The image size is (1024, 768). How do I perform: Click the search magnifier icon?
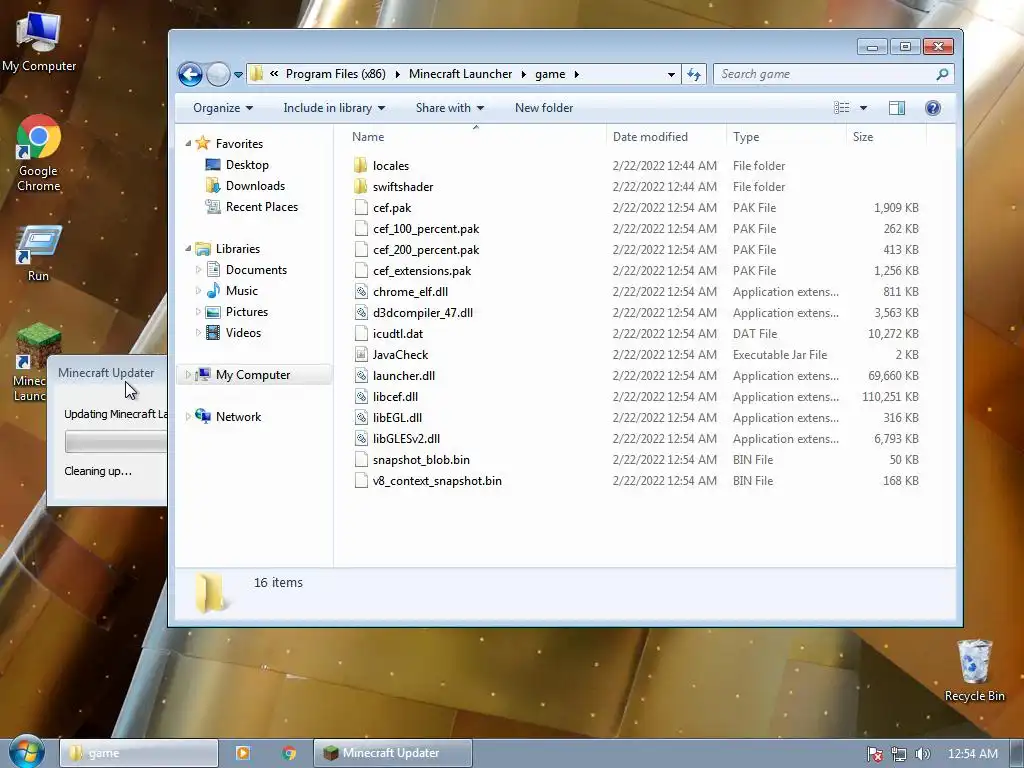[942, 74]
